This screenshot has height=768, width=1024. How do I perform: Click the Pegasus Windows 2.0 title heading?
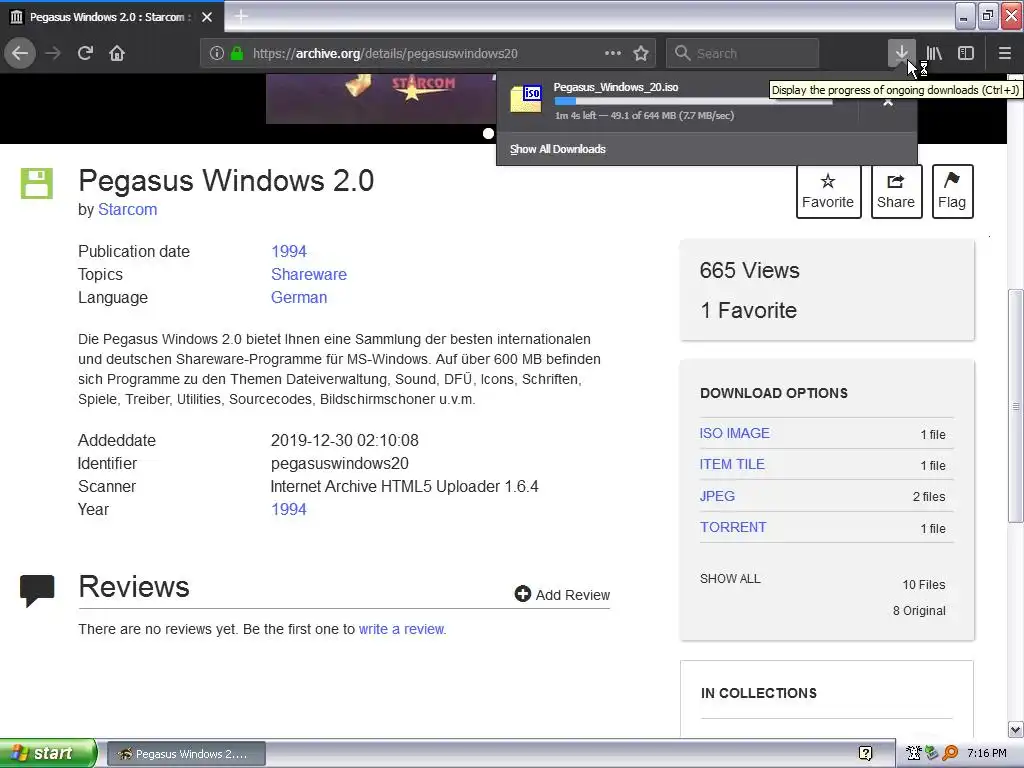pyautogui.click(x=226, y=180)
